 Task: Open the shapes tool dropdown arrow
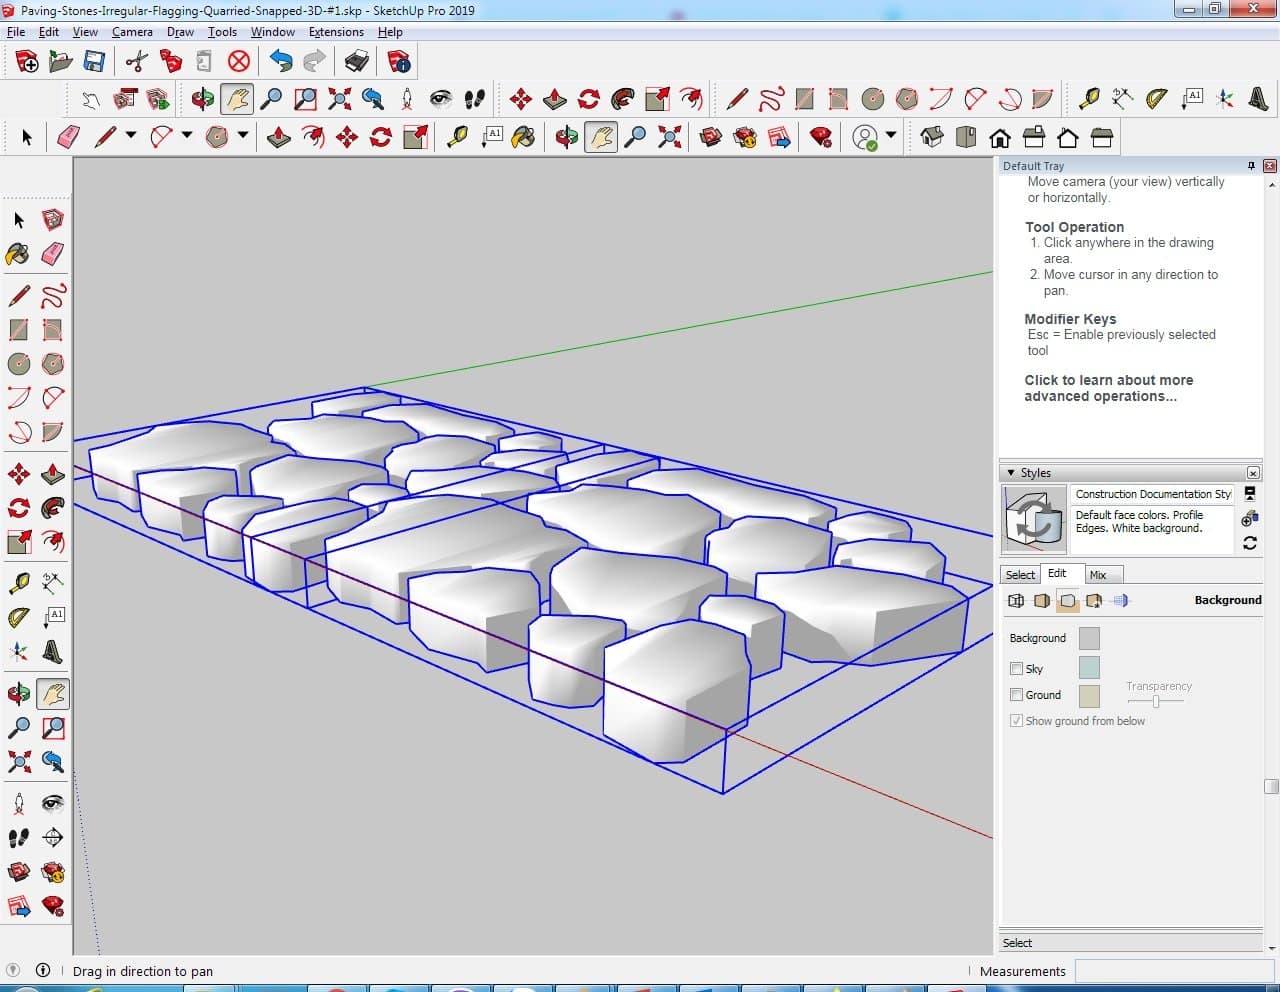pyautogui.click(x=242, y=136)
